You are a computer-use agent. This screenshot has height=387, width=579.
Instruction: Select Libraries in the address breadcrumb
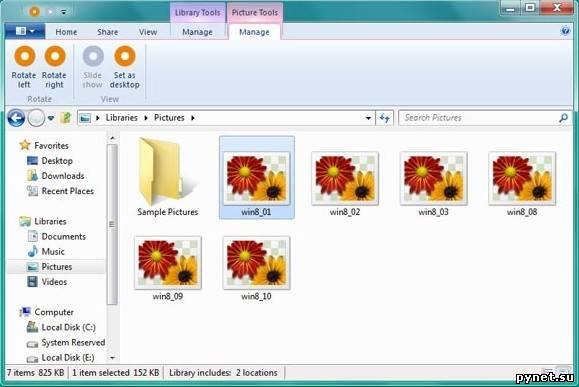[121, 118]
